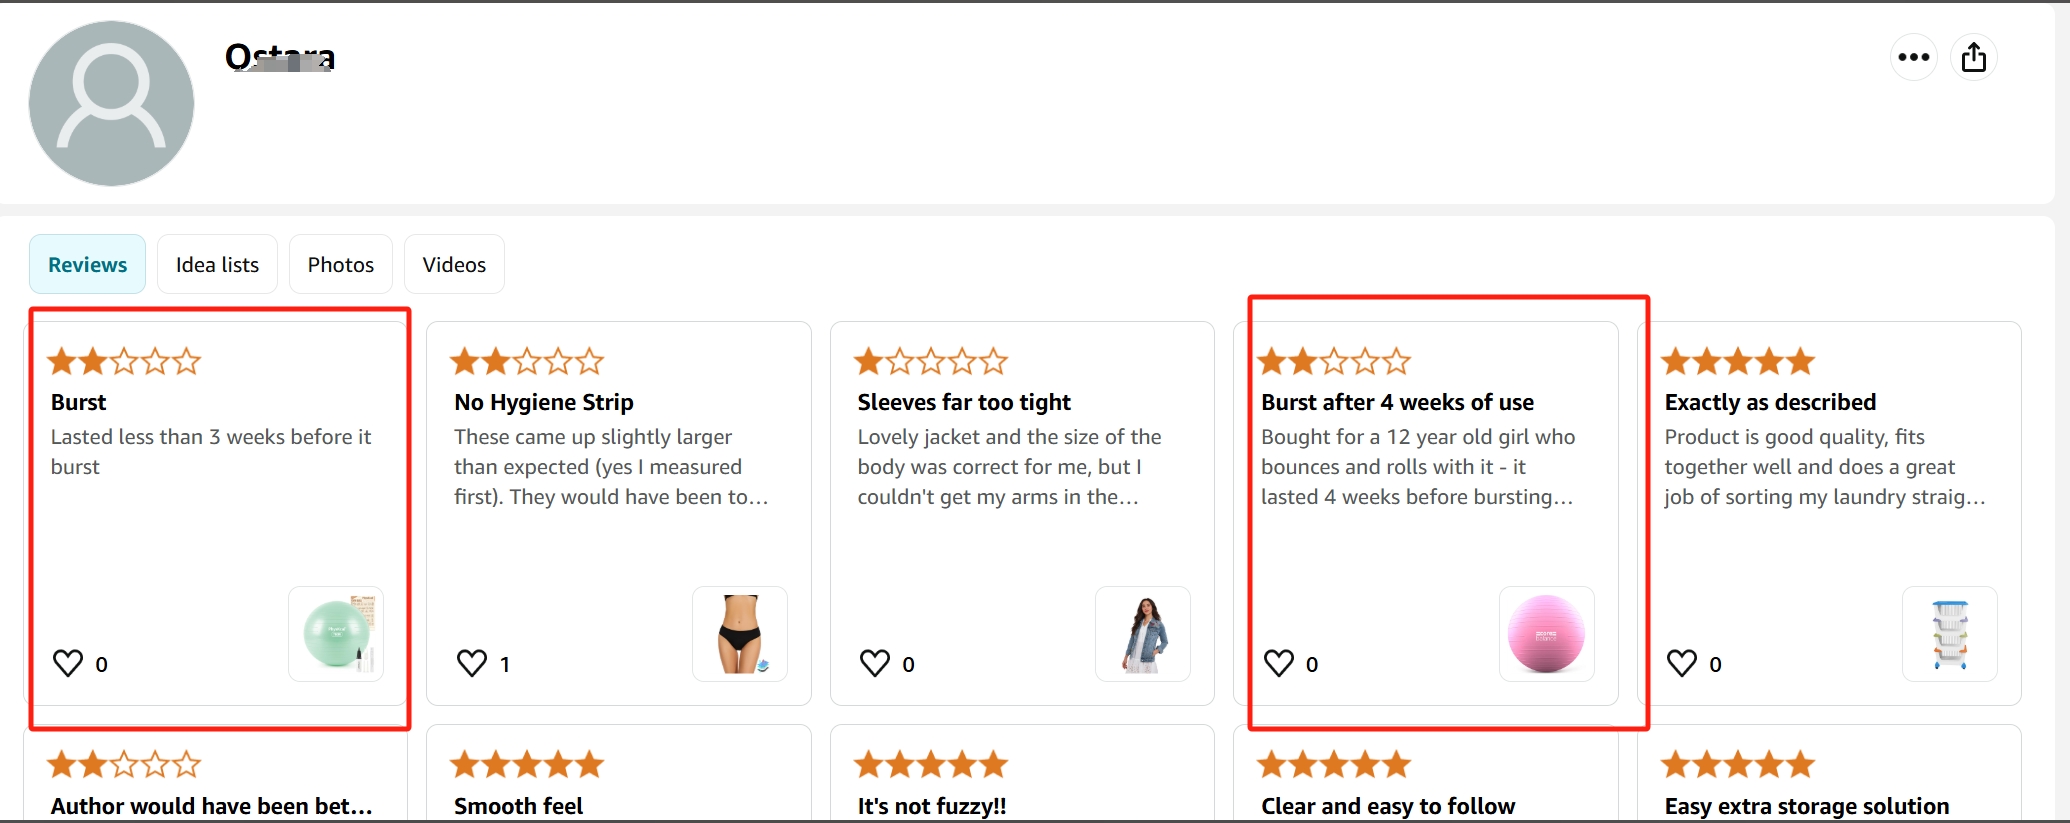Heart the 'Exactly as described' review

tap(1681, 663)
